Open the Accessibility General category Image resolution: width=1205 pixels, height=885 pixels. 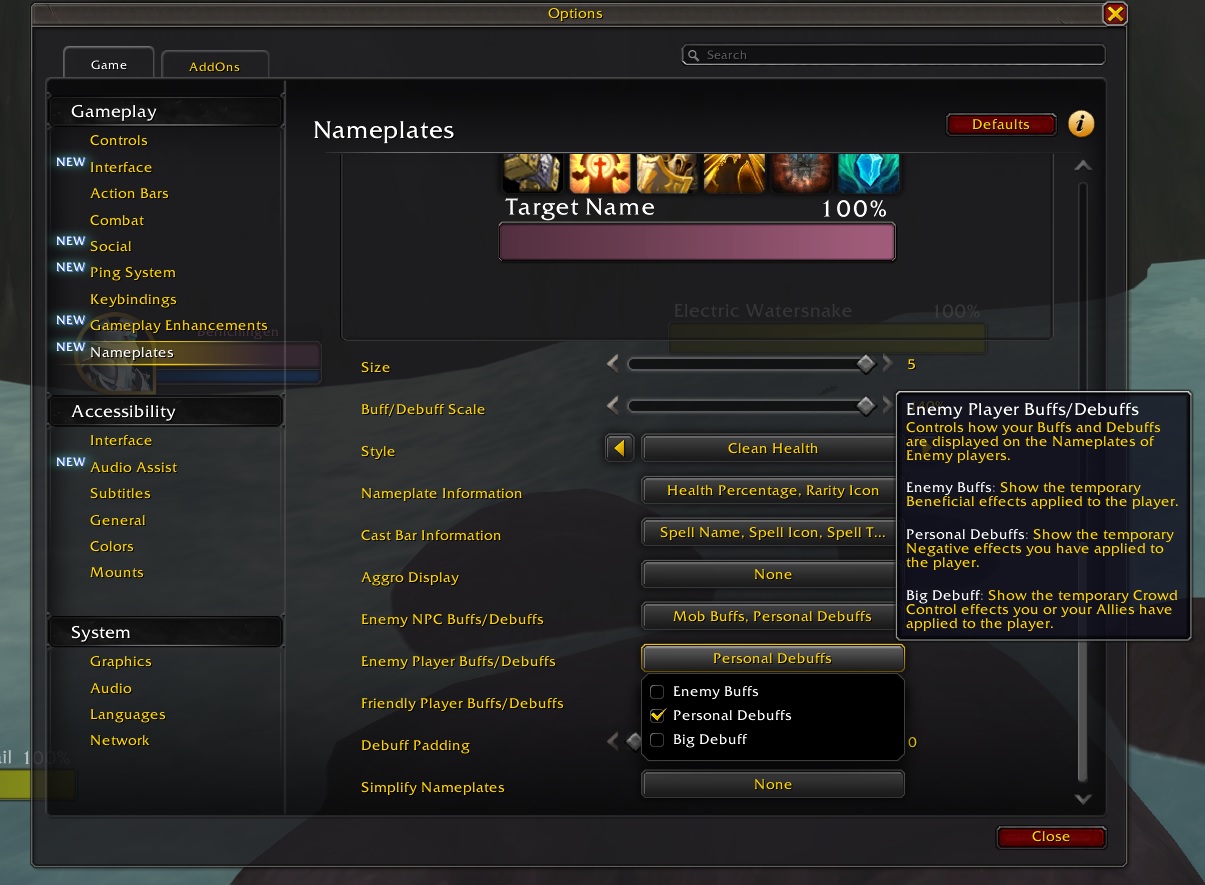pos(117,520)
